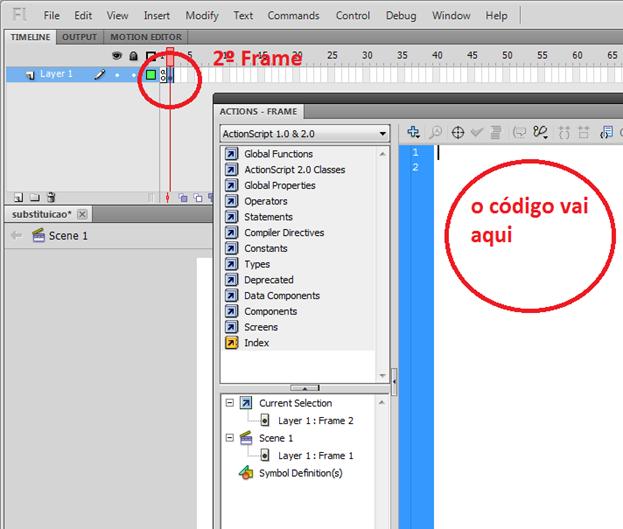
Task: Open the Modify menu
Action: click(202, 16)
